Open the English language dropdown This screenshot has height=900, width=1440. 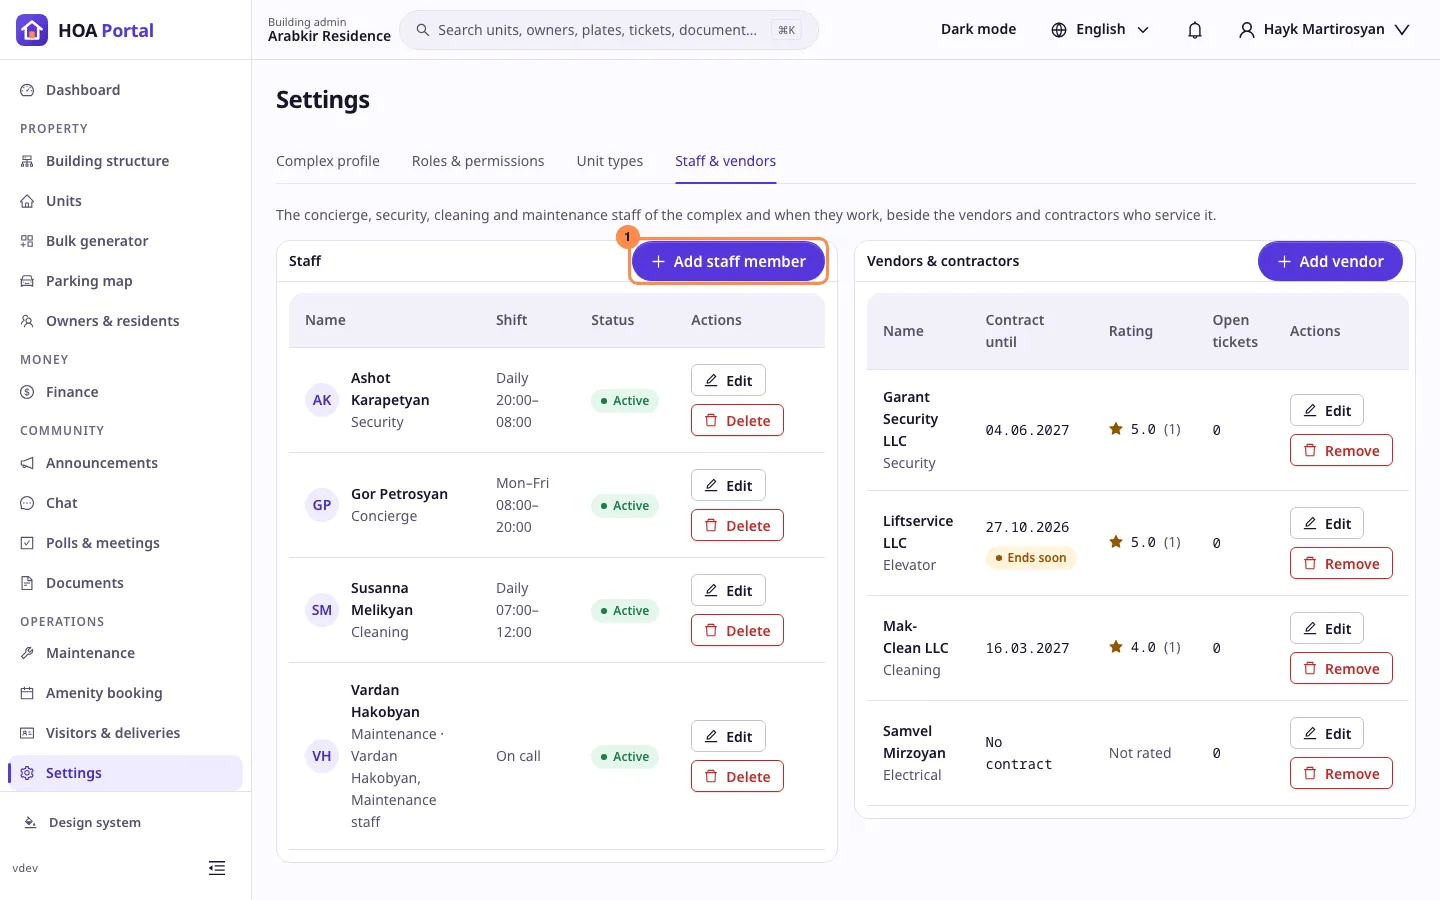coord(1100,30)
